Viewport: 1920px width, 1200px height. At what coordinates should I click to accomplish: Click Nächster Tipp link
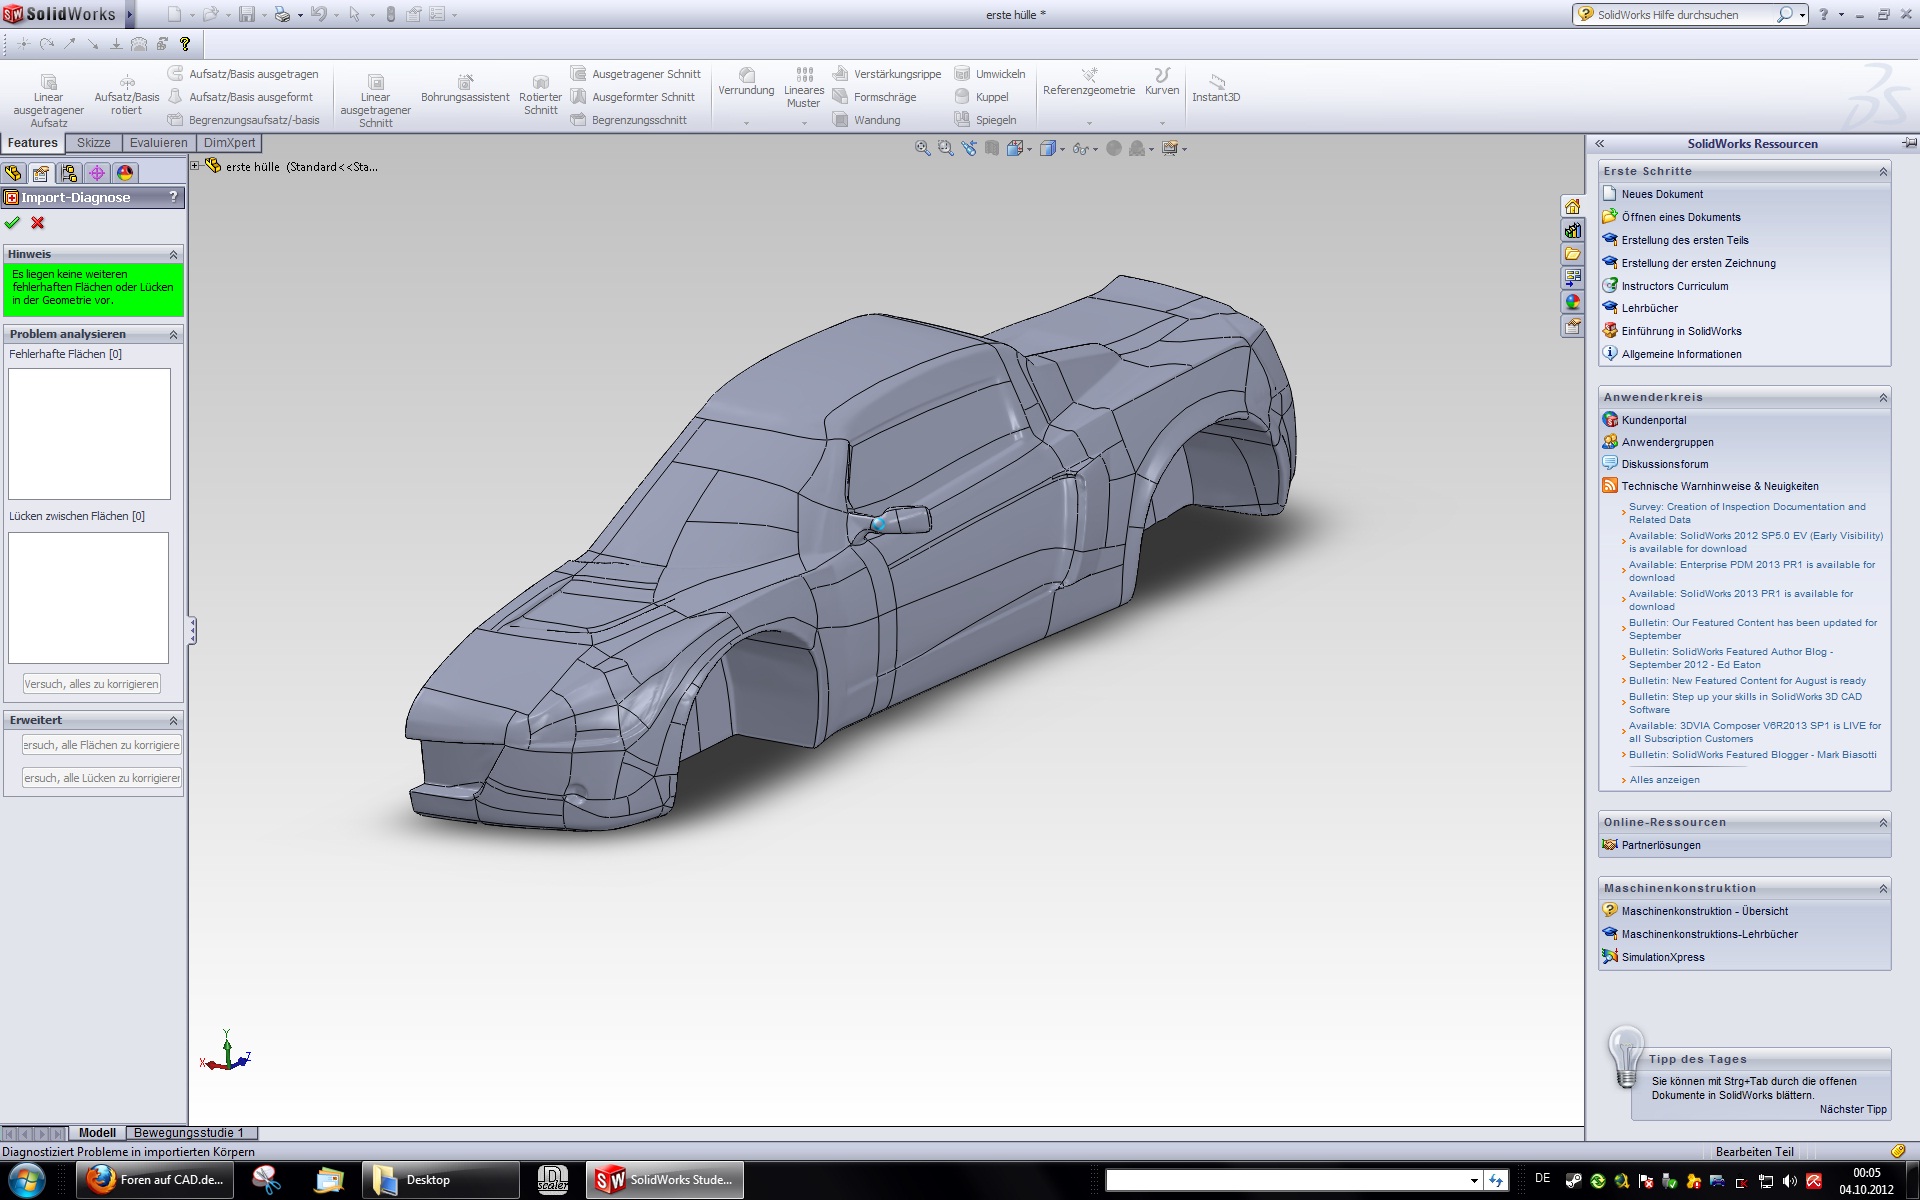[1853, 1109]
